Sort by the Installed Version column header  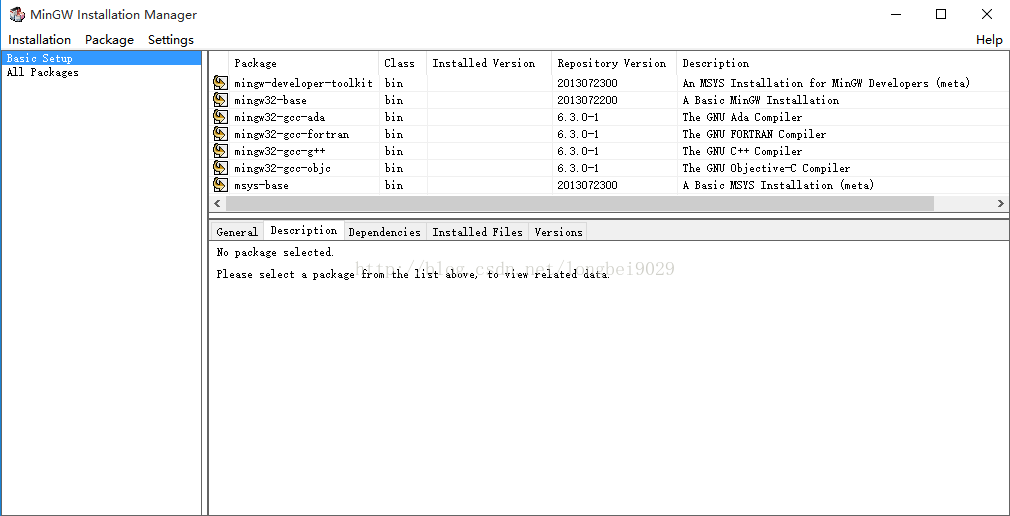[489, 63]
